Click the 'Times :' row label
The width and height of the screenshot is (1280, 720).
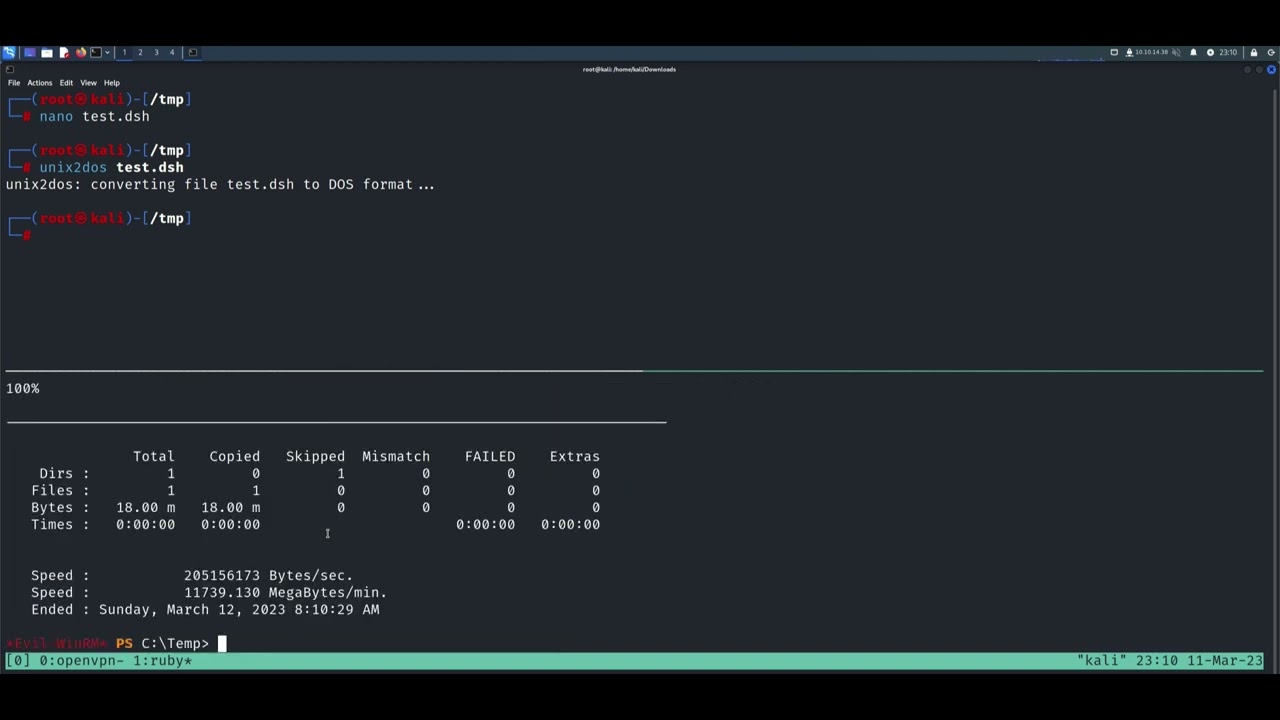tap(60, 524)
